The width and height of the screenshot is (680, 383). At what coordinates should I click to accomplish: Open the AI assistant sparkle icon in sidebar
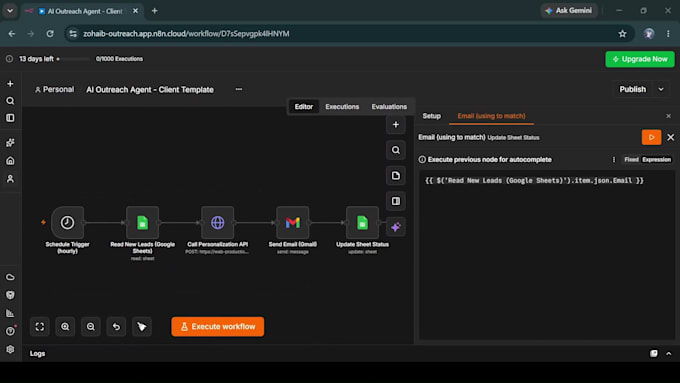pos(10,143)
